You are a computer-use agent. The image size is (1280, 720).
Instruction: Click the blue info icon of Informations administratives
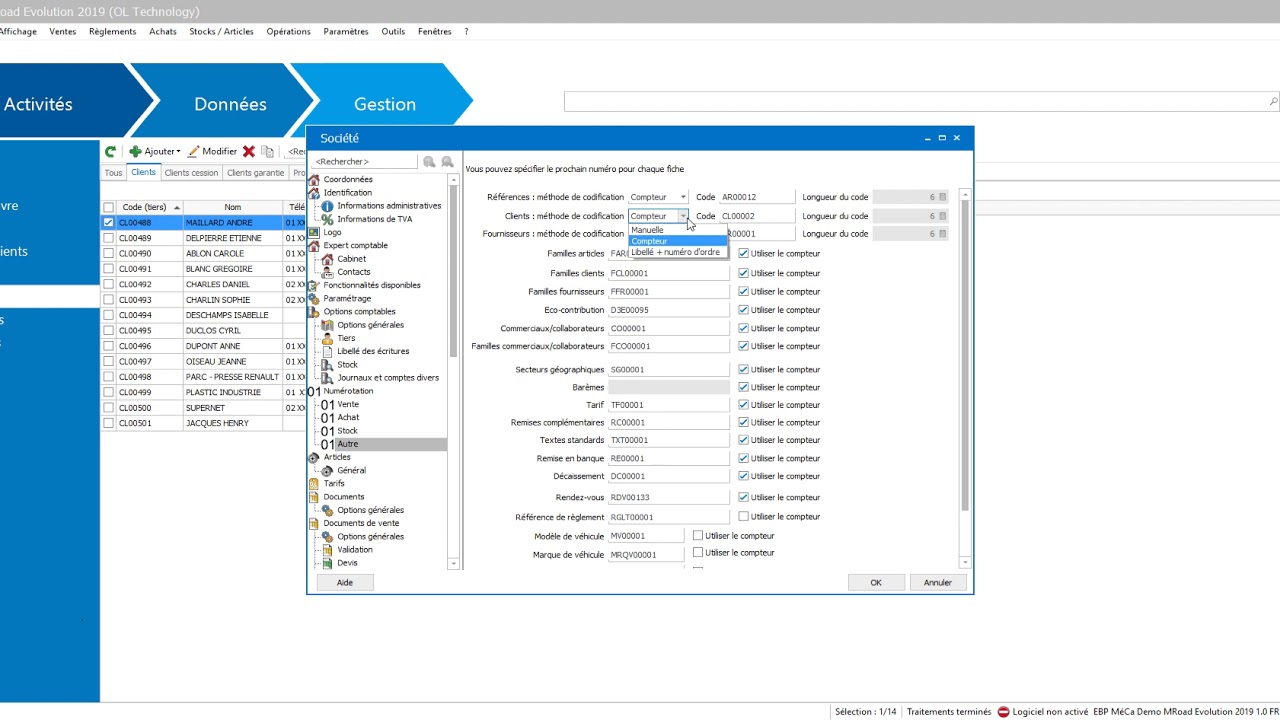pyautogui.click(x=327, y=206)
